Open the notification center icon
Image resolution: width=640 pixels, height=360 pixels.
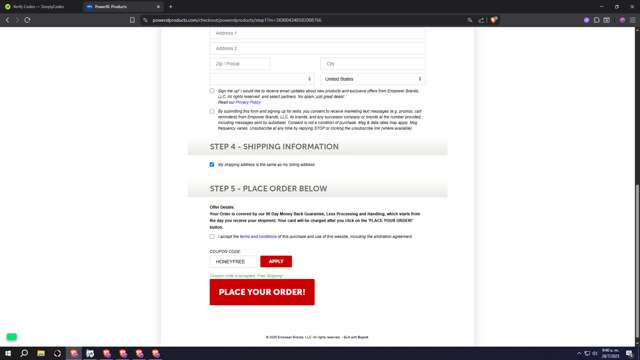tap(630, 353)
